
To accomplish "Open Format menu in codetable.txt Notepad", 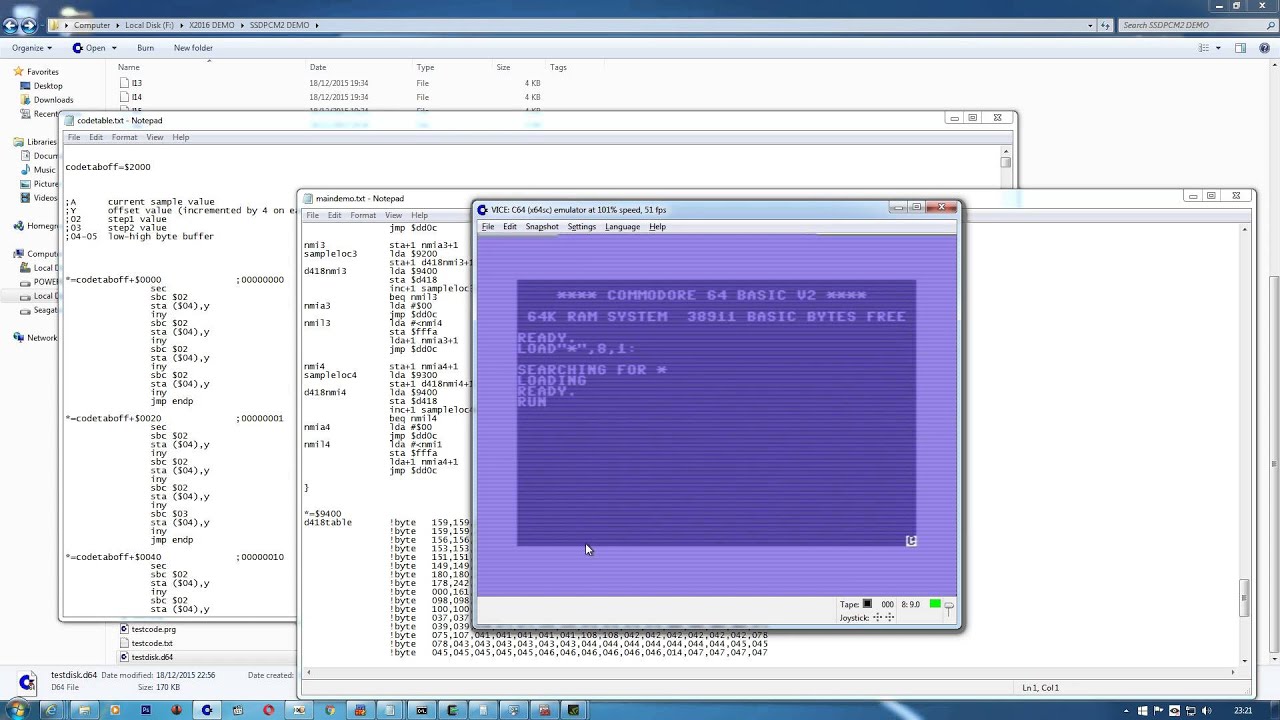I will [124, 137].
